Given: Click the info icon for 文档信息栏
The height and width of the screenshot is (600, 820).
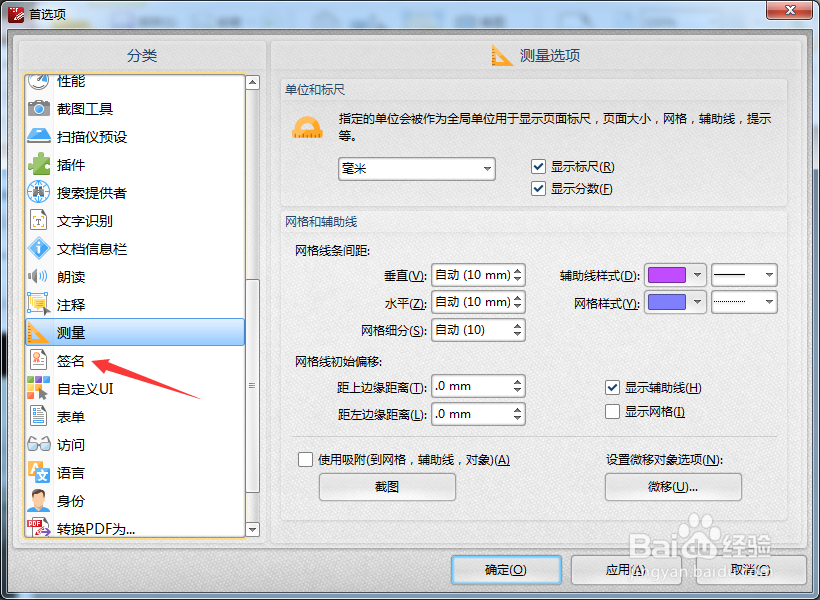Looking at the screenshot, I should point(39,248).
